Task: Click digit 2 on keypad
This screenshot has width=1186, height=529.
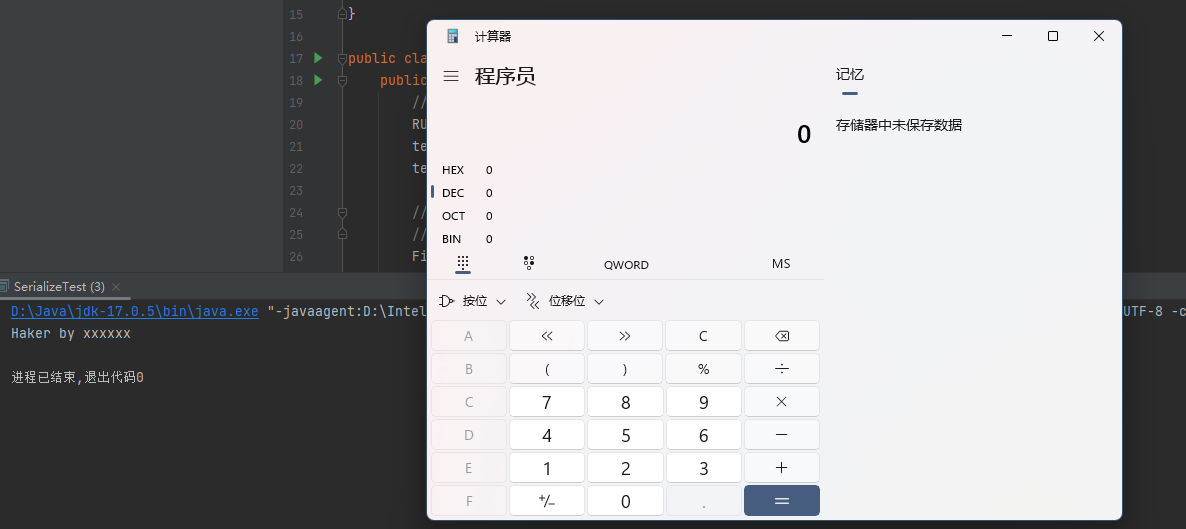Action: [x=625, y=468]
